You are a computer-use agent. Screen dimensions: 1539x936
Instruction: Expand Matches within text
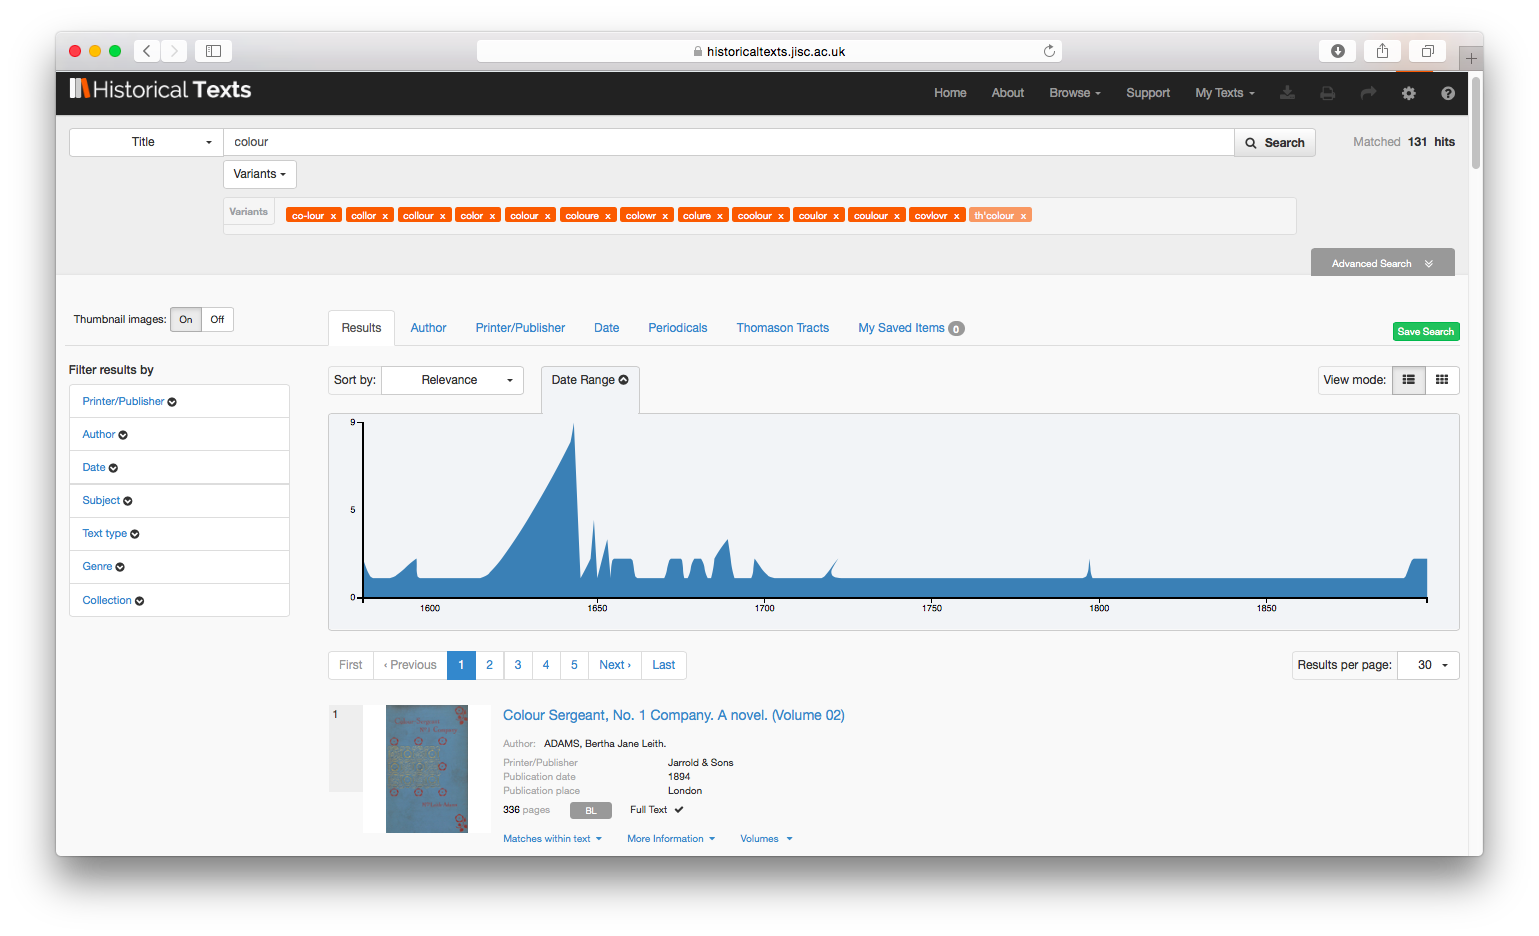[x=552, y=839]
